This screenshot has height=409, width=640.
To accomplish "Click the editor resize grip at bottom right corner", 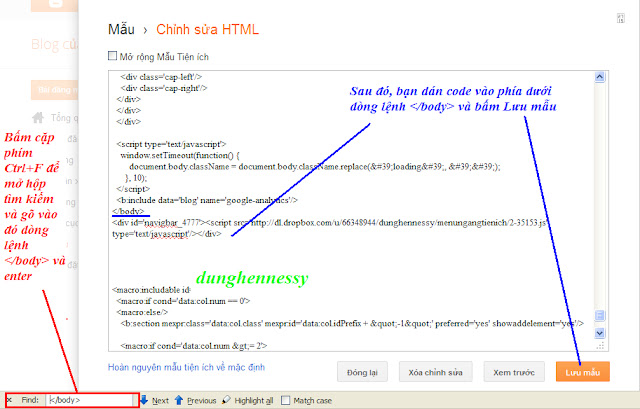I will pos(600,346).
